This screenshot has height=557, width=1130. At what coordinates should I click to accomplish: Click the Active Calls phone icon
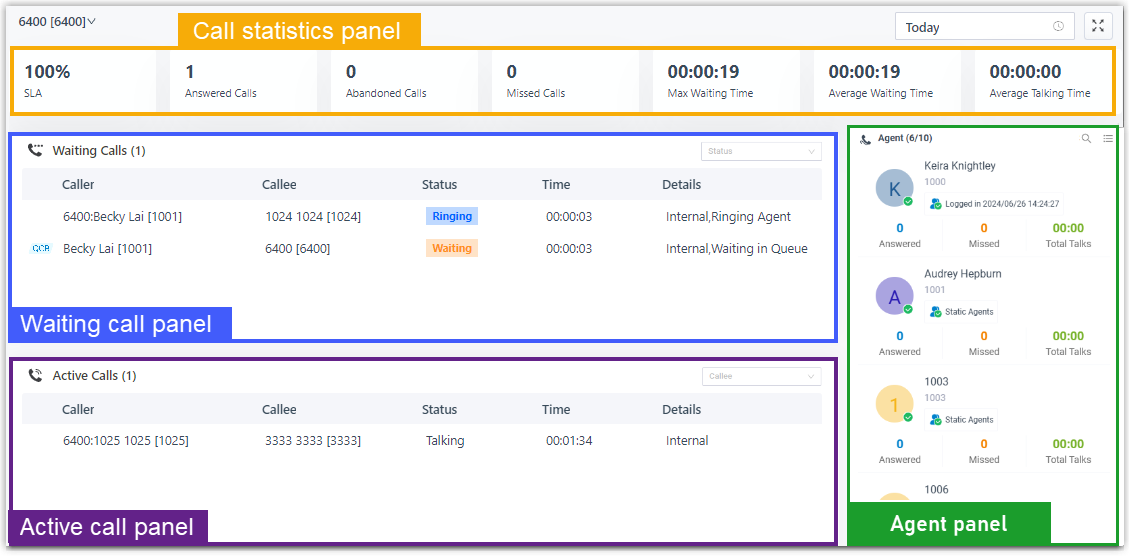pyautogui.click(x=36, y=376)
